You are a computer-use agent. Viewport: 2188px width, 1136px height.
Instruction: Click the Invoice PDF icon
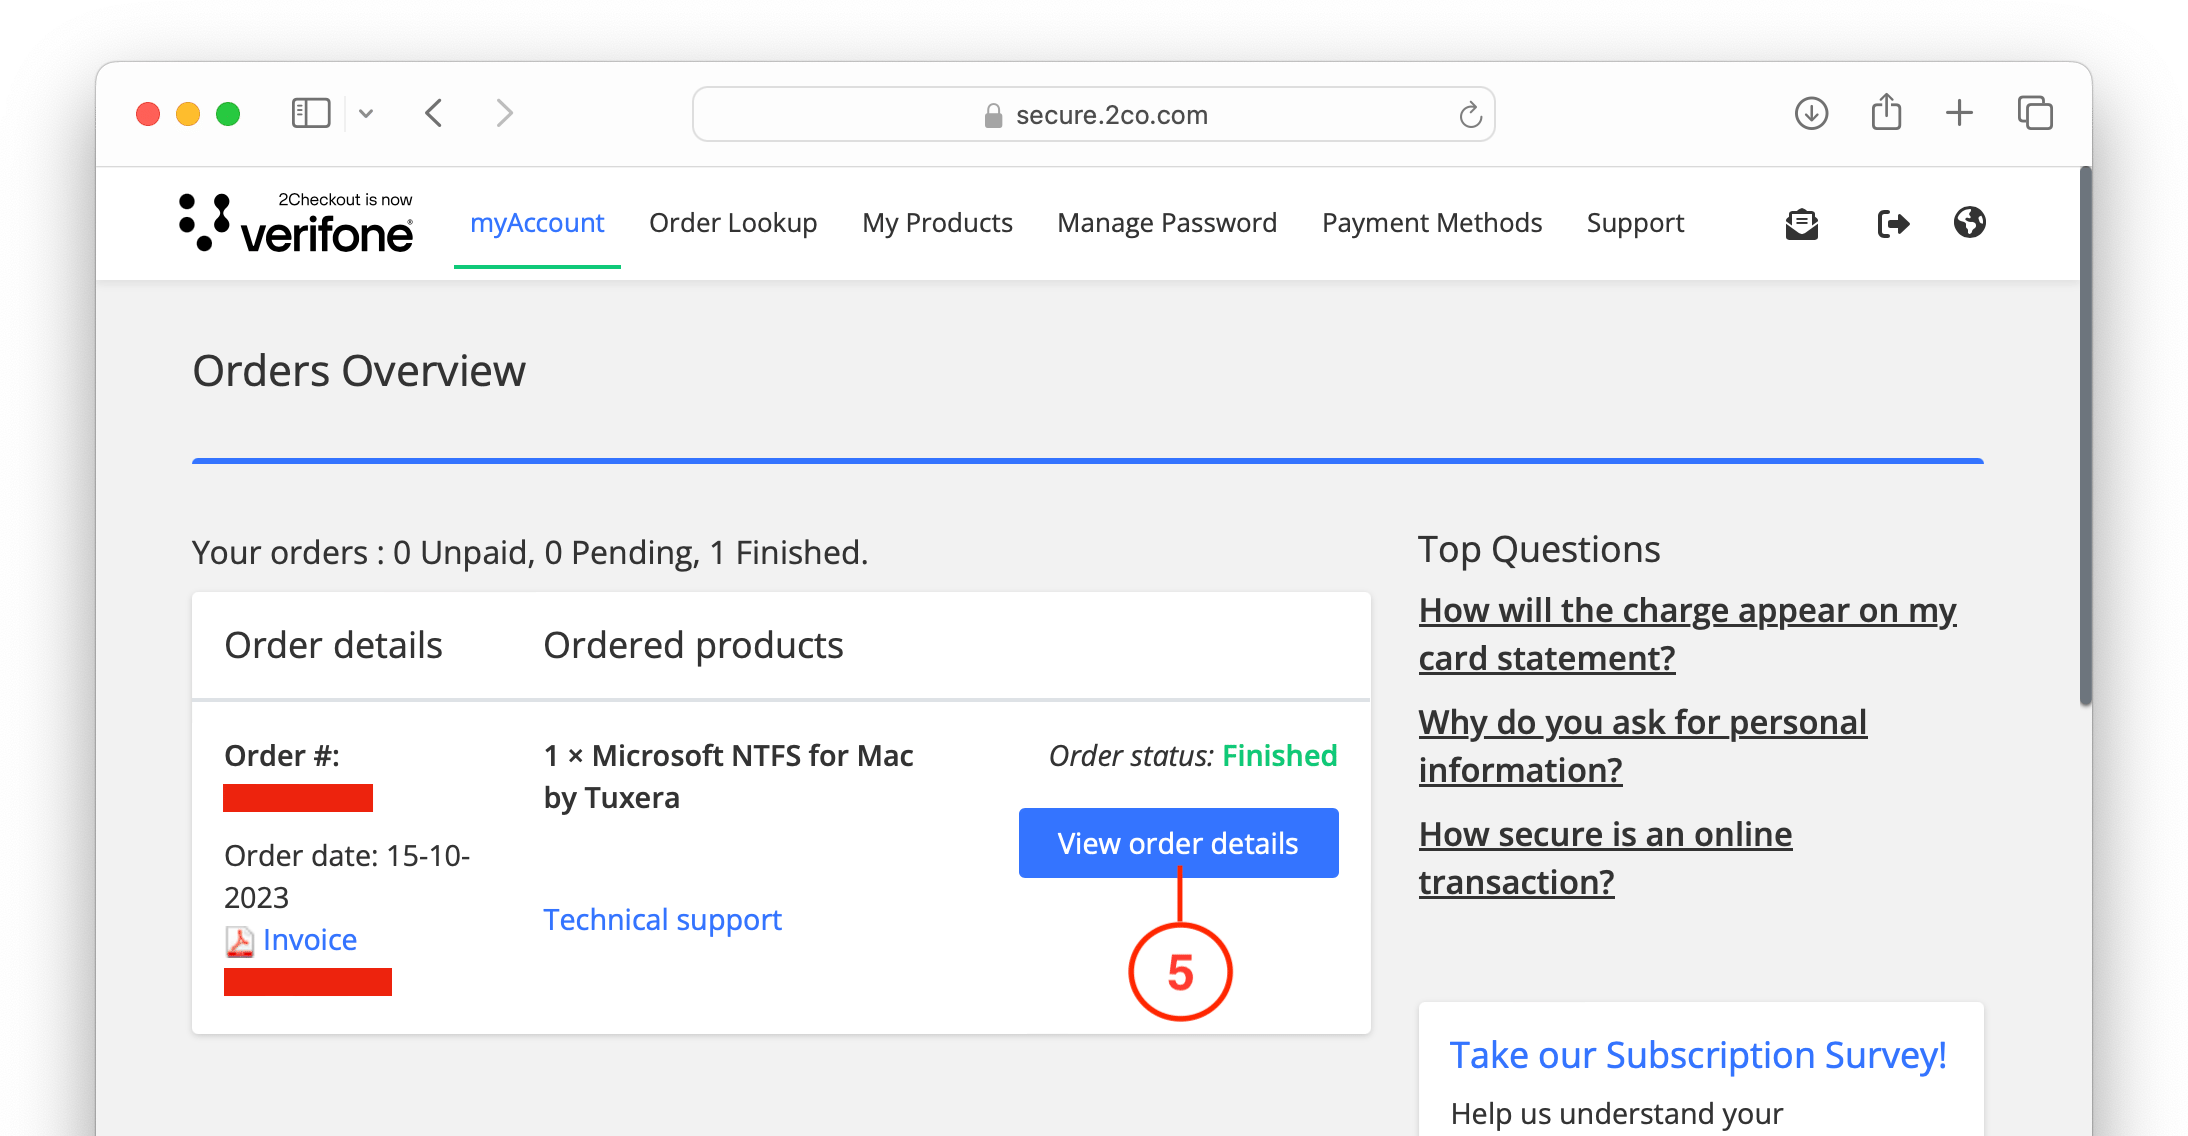tap(239, 941)
